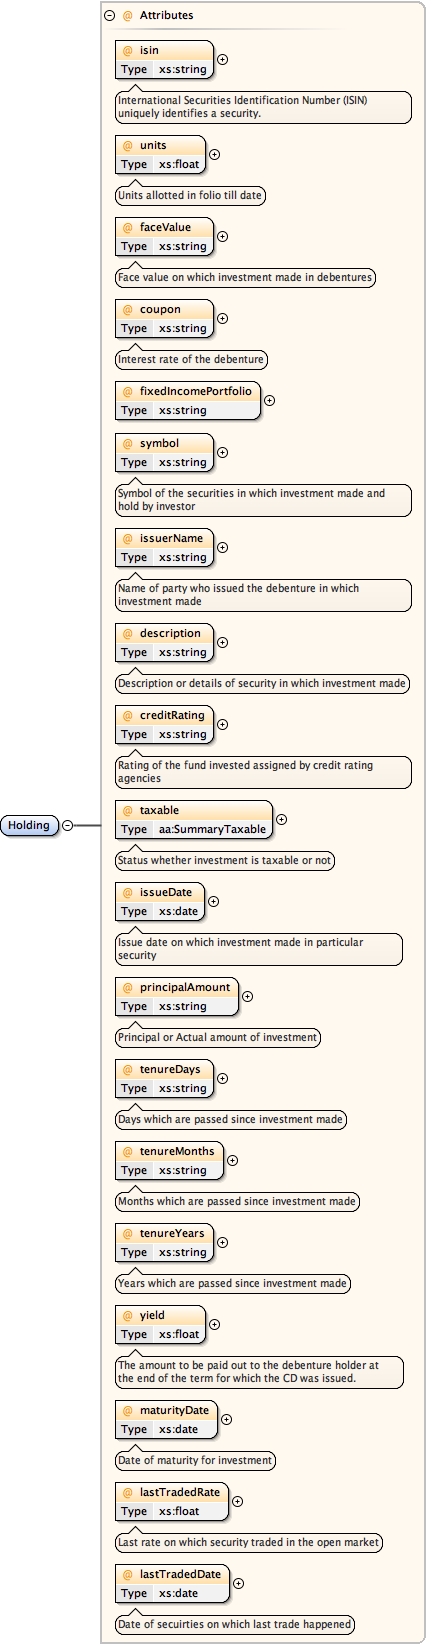
Task: Expand the coupon attribute details
Action: 222,318
